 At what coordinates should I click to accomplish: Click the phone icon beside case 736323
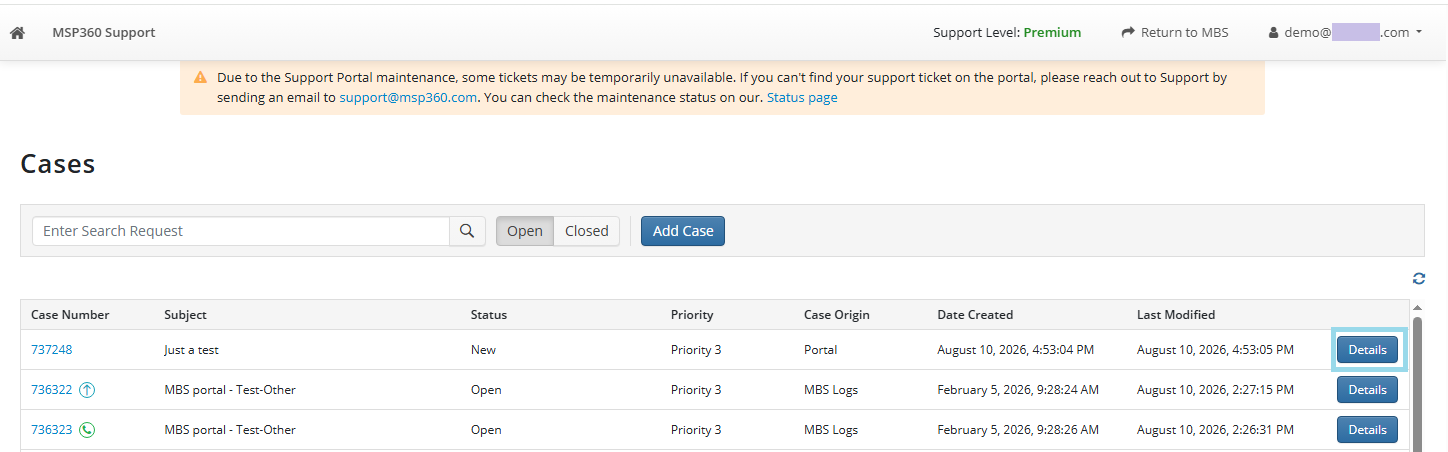[87, 430]
